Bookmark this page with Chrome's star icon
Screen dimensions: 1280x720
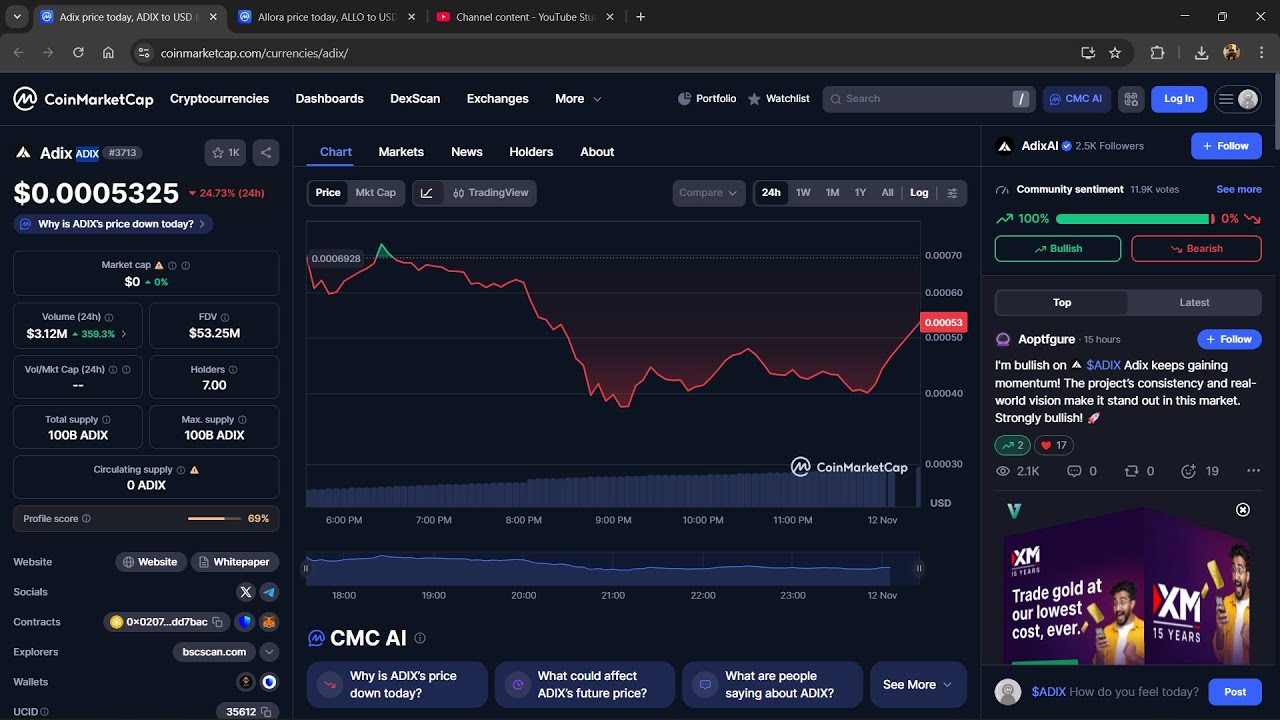tap(1115, 53)
